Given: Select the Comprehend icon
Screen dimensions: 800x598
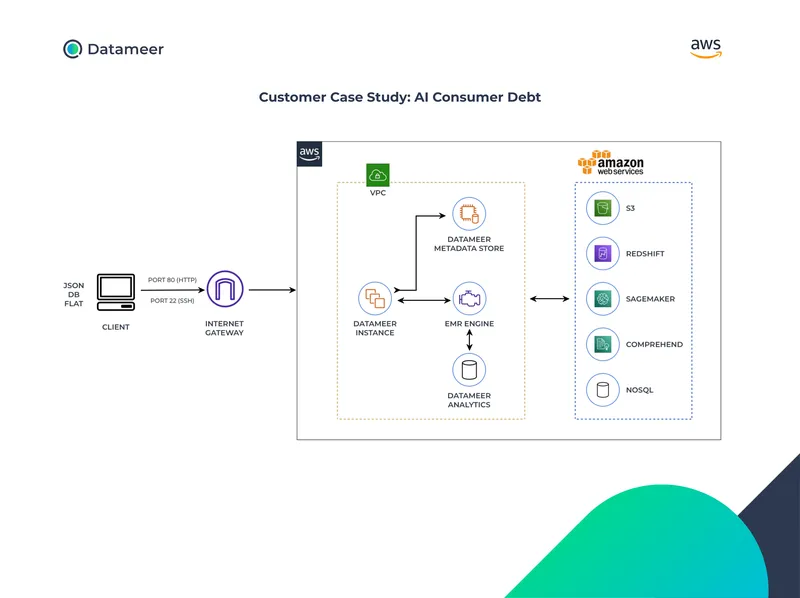Looking at the screenshot, I should (x=603, y=344).
